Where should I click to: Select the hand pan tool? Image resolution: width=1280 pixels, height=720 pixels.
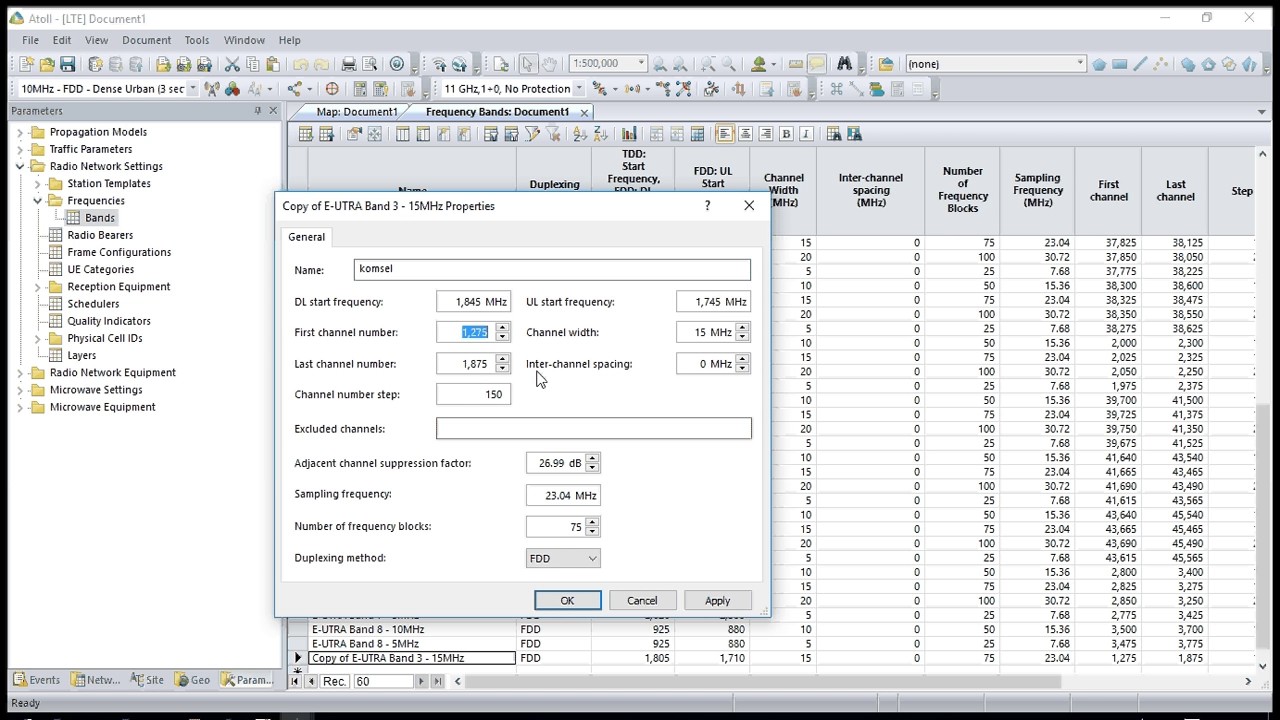(549, 64)
